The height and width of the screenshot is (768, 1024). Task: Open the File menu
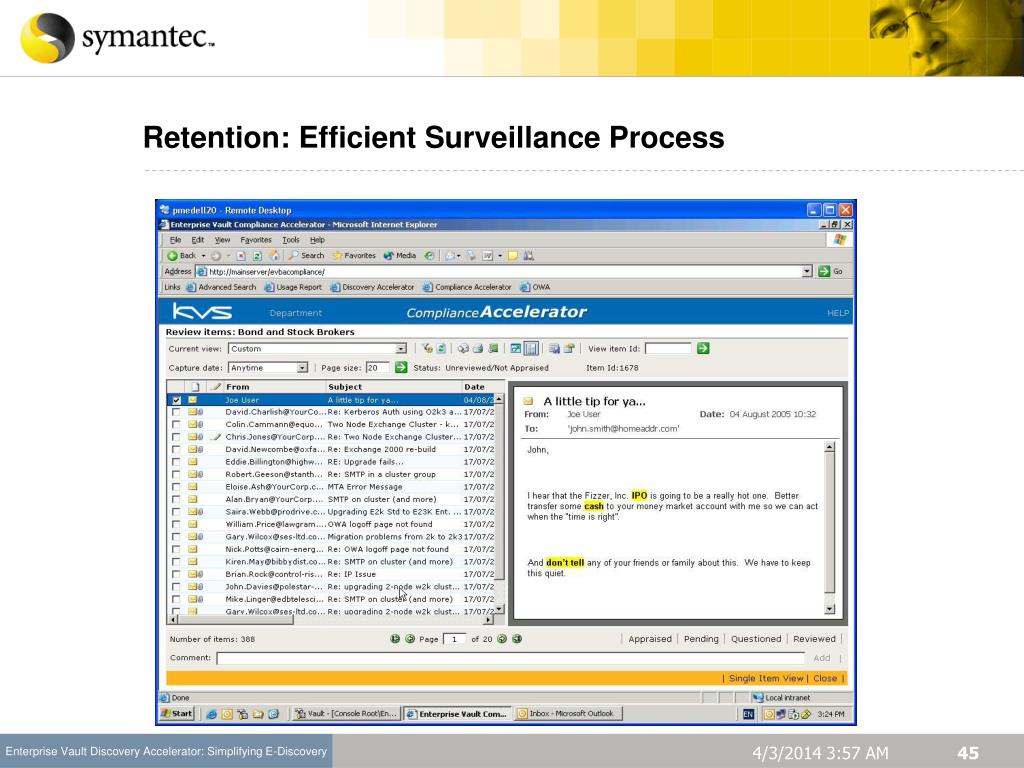(176, 240)
